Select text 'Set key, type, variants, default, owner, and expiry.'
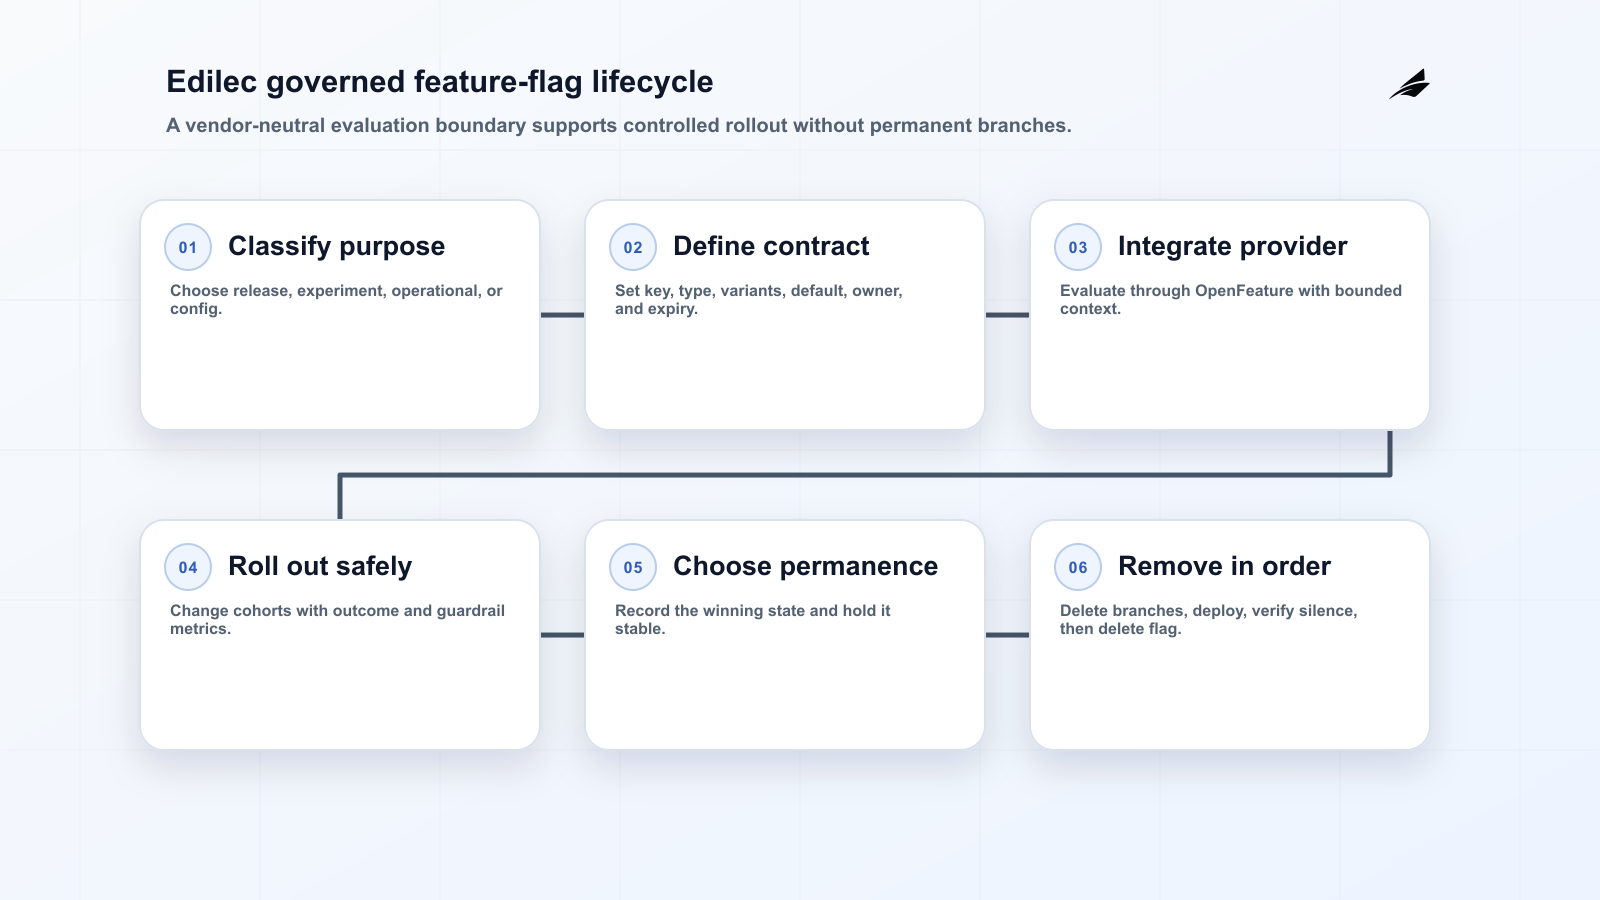1600x900 pixels. (759, 300)
